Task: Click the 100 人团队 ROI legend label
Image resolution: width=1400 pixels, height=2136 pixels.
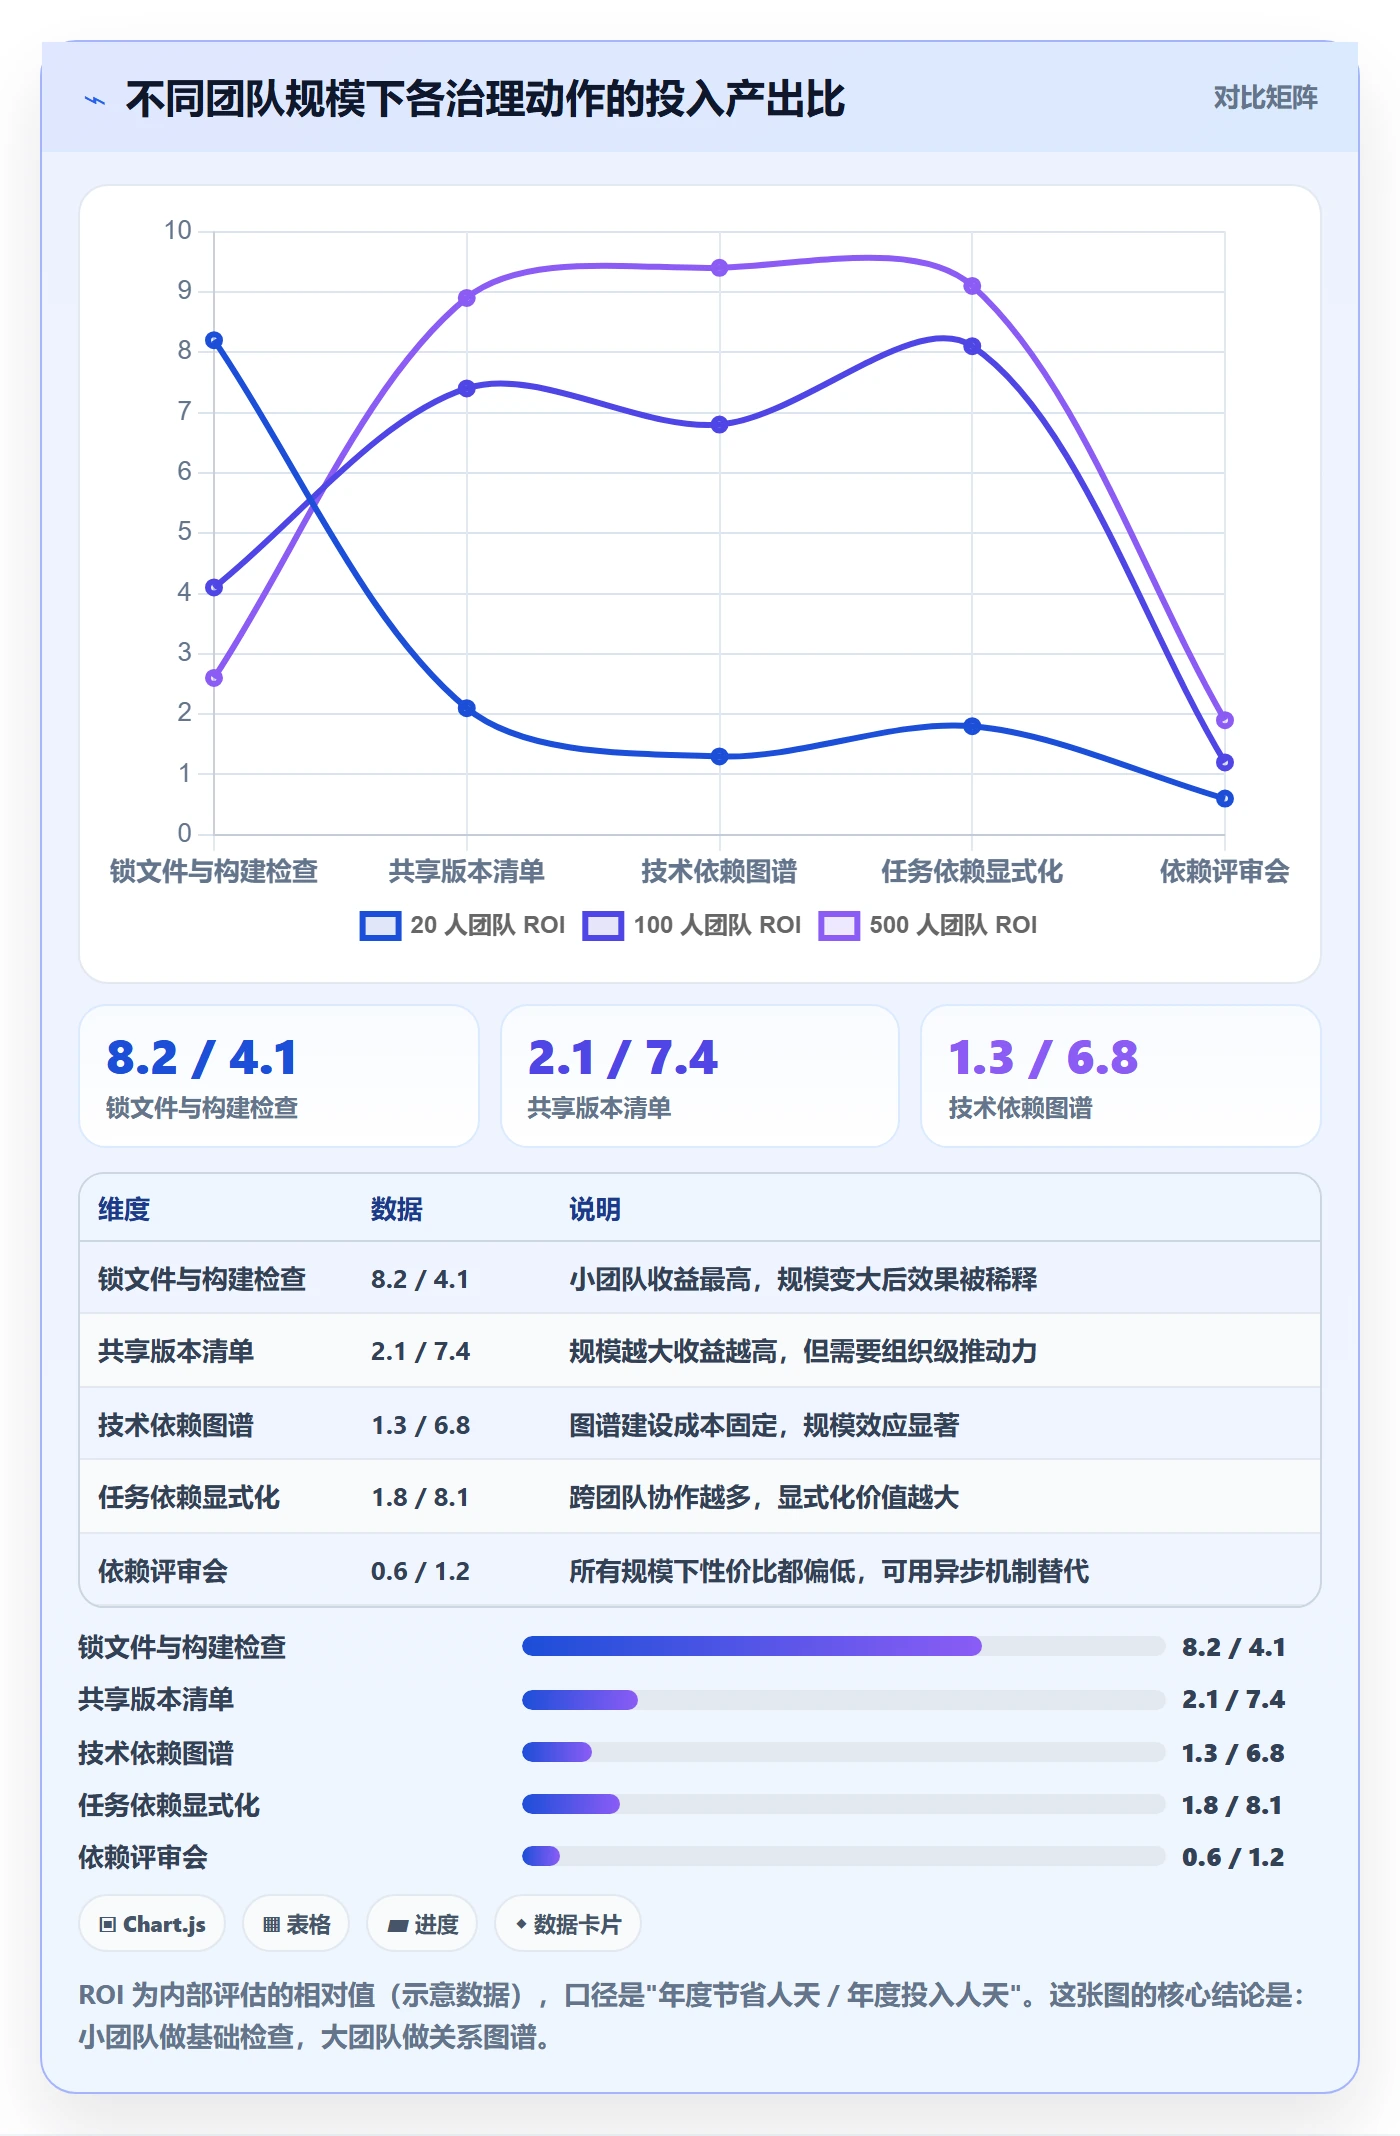Action: (x=718, y=925)
